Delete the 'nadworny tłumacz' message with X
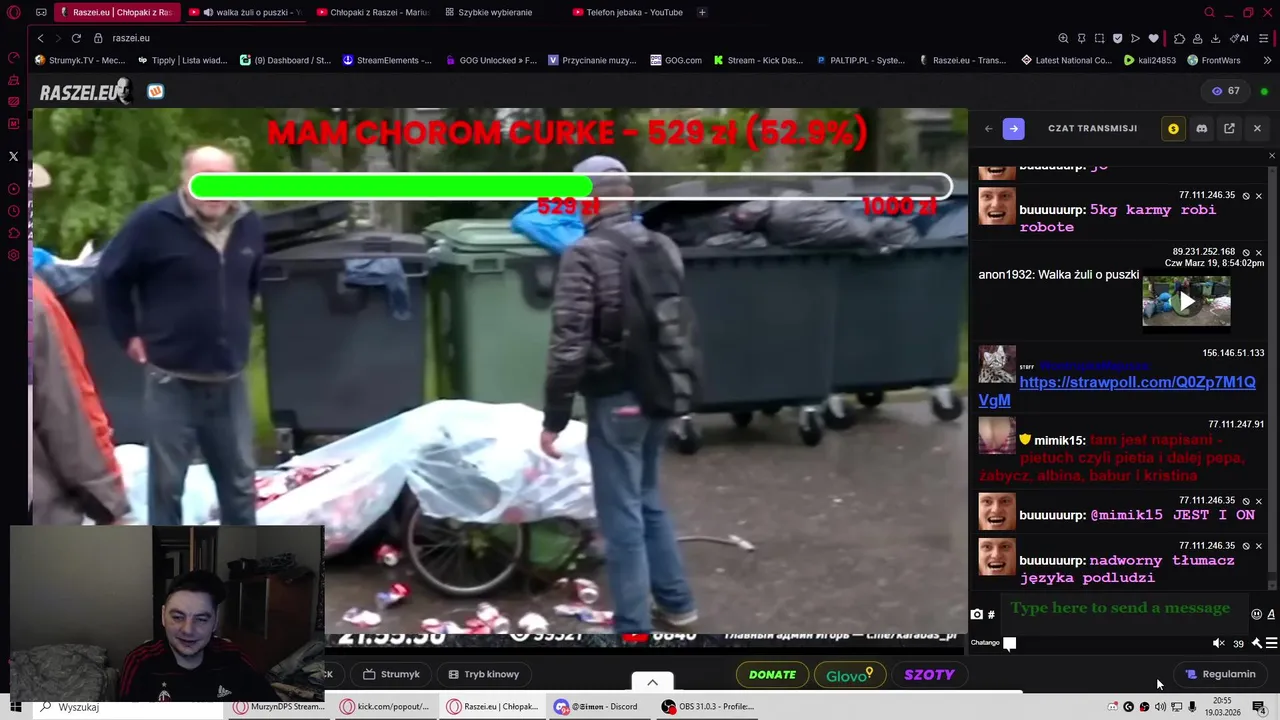The height and width of the screenshot is (720, 1280). coord(1259,546)
